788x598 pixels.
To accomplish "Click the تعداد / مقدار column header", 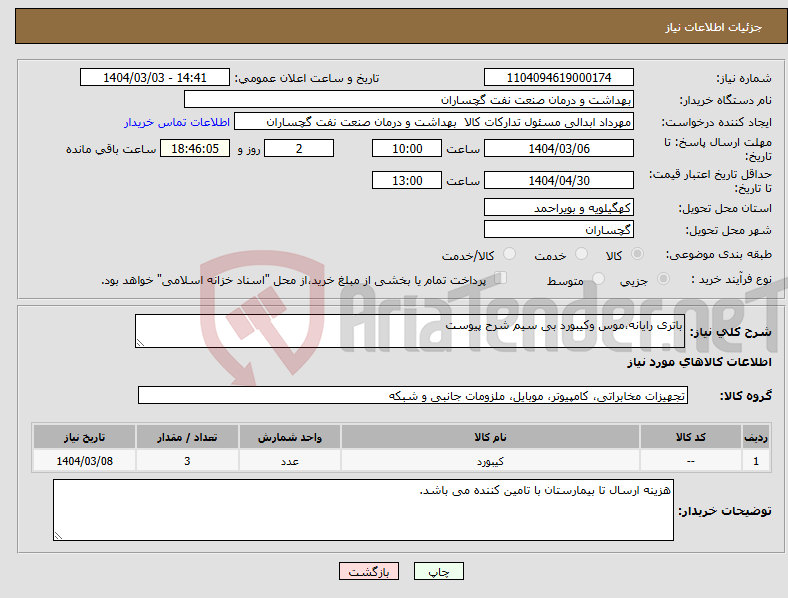I will [187, 437].
